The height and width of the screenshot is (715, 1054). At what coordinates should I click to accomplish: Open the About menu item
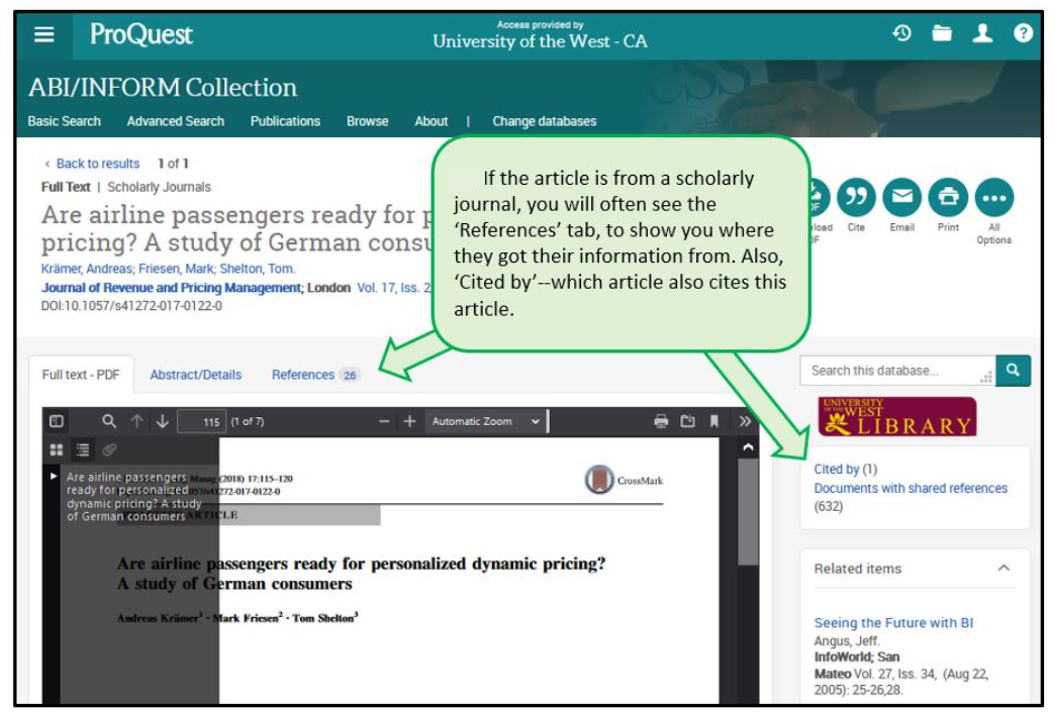pos(431,121)
